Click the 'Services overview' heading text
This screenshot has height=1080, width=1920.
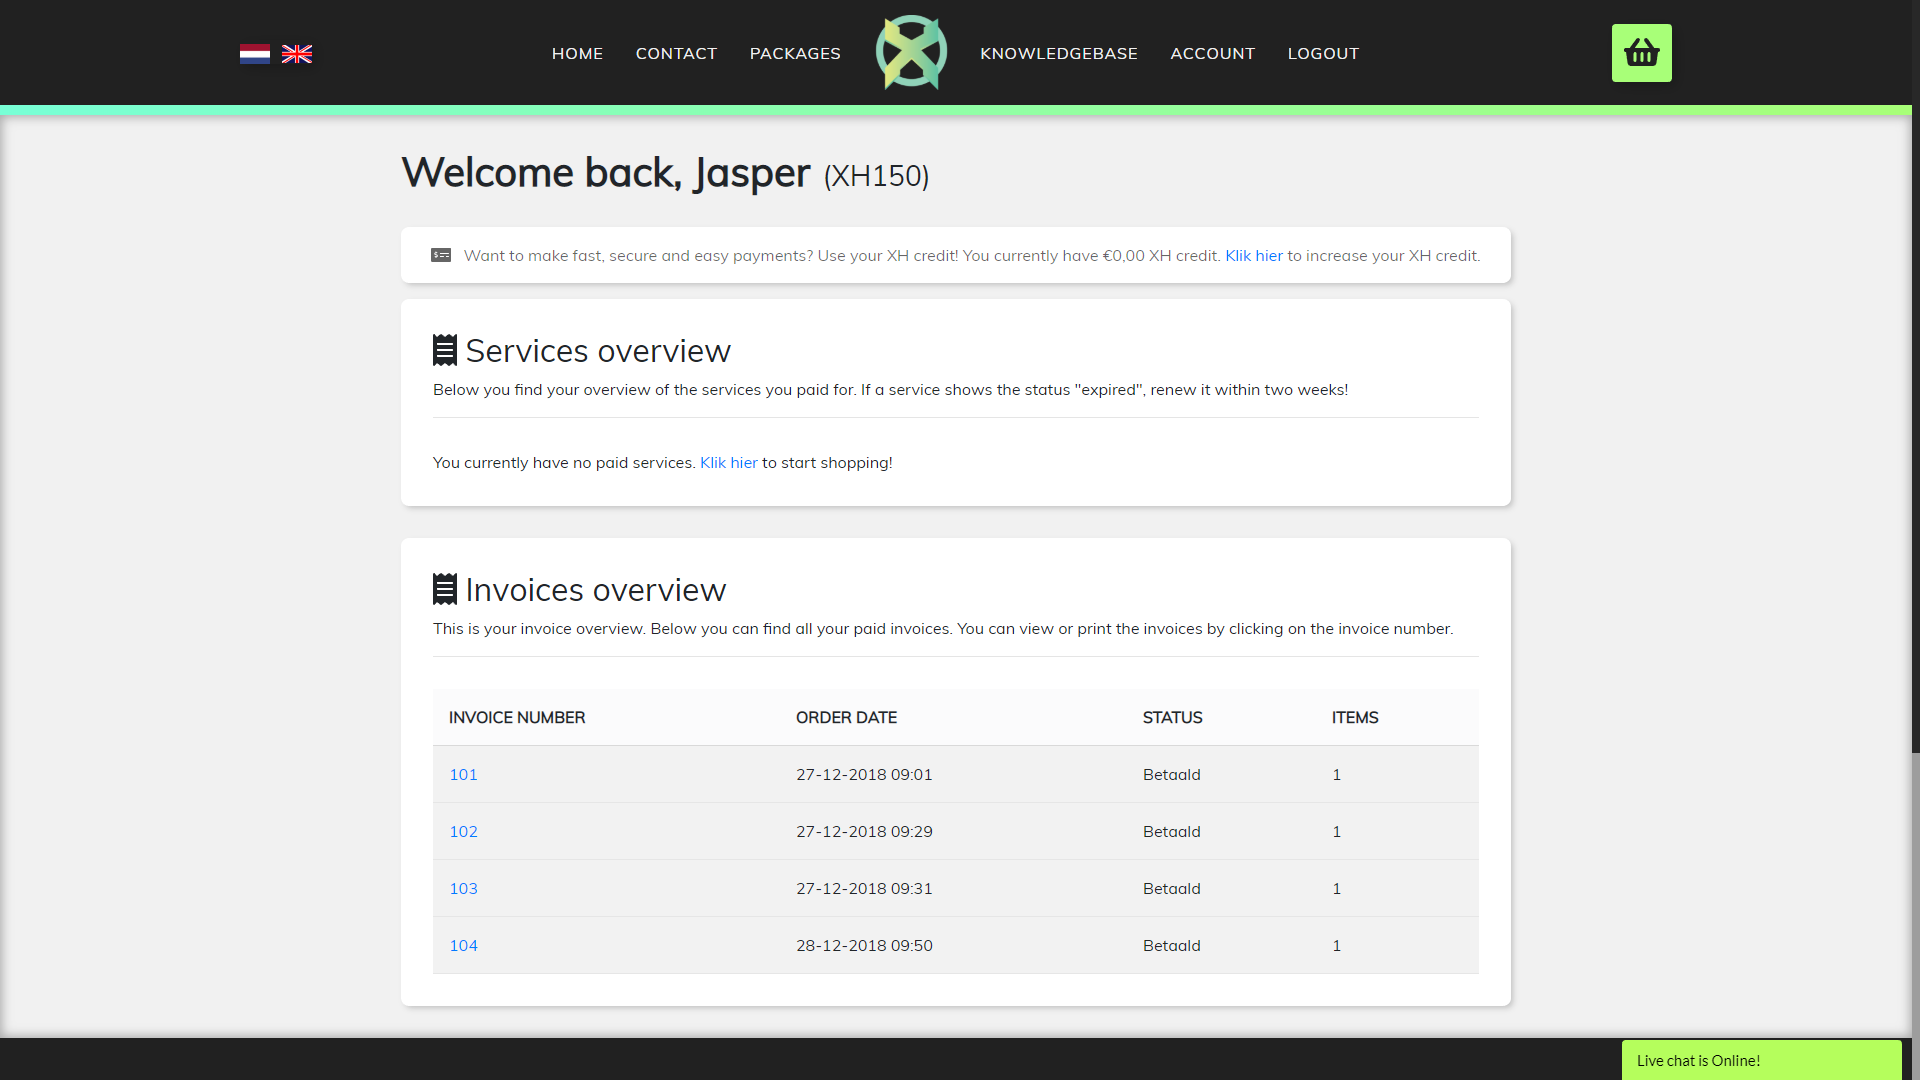pyautogui.click(x=598, y=351)
